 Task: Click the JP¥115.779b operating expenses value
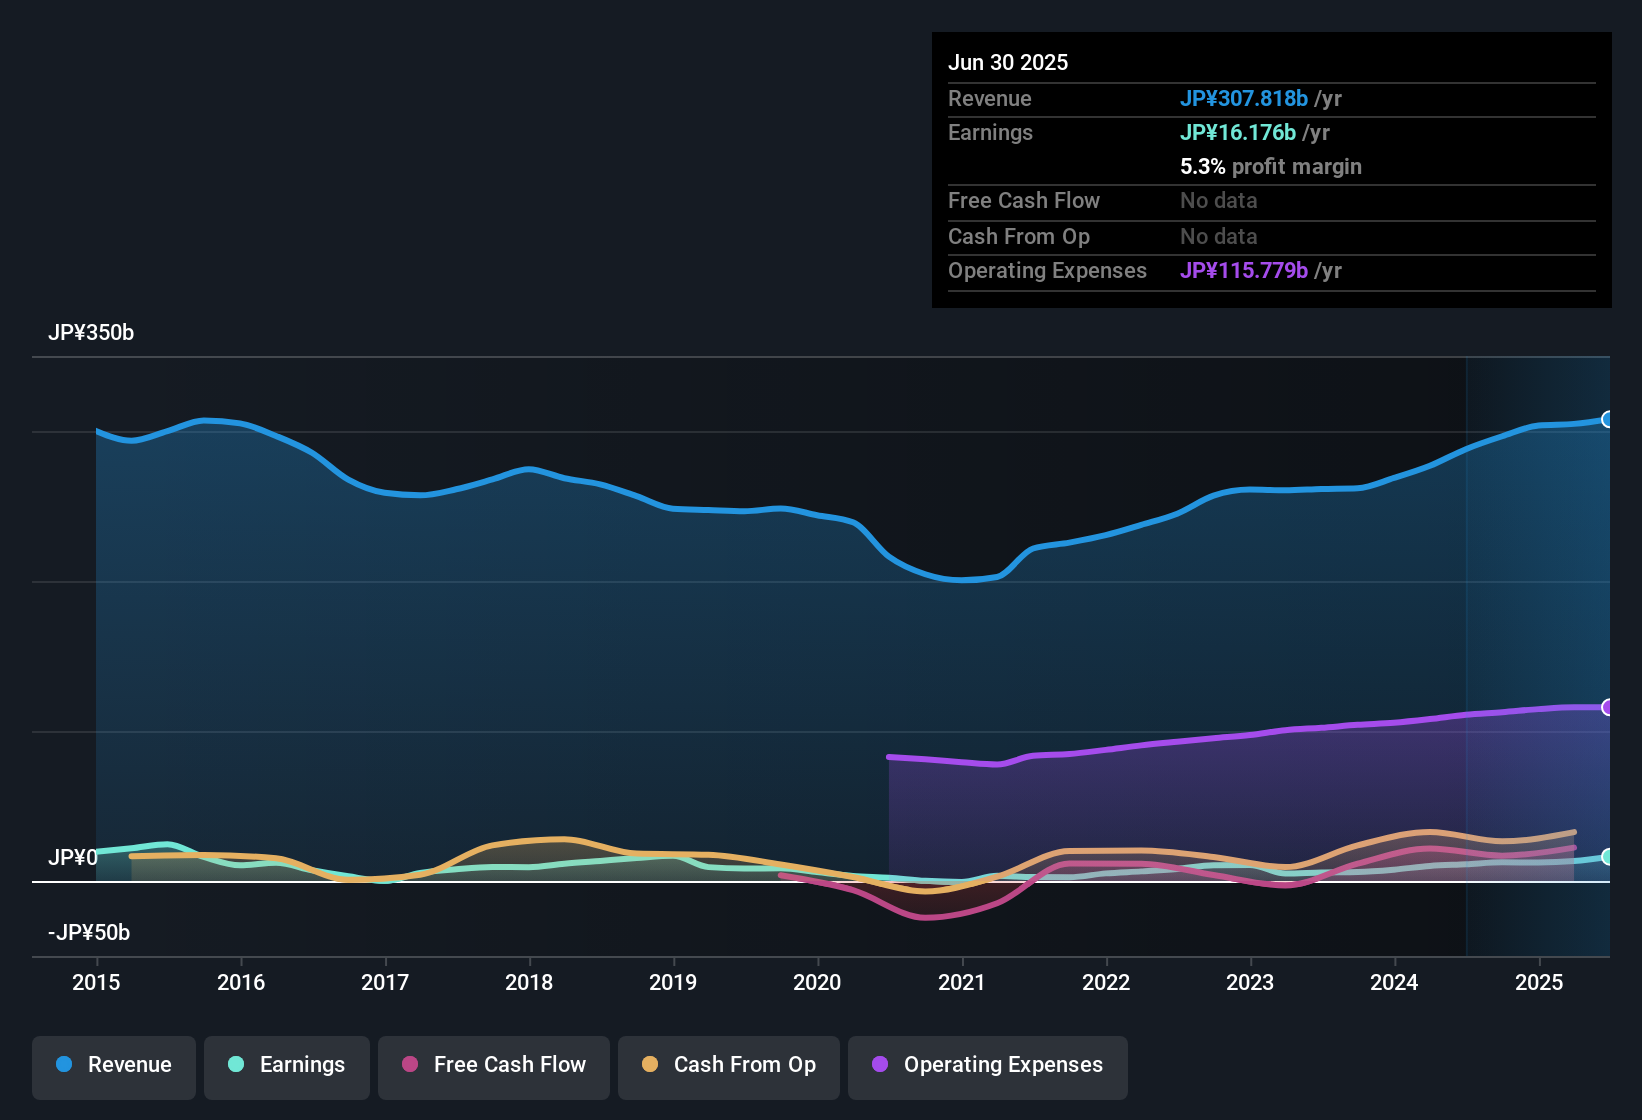[1244, 271]
